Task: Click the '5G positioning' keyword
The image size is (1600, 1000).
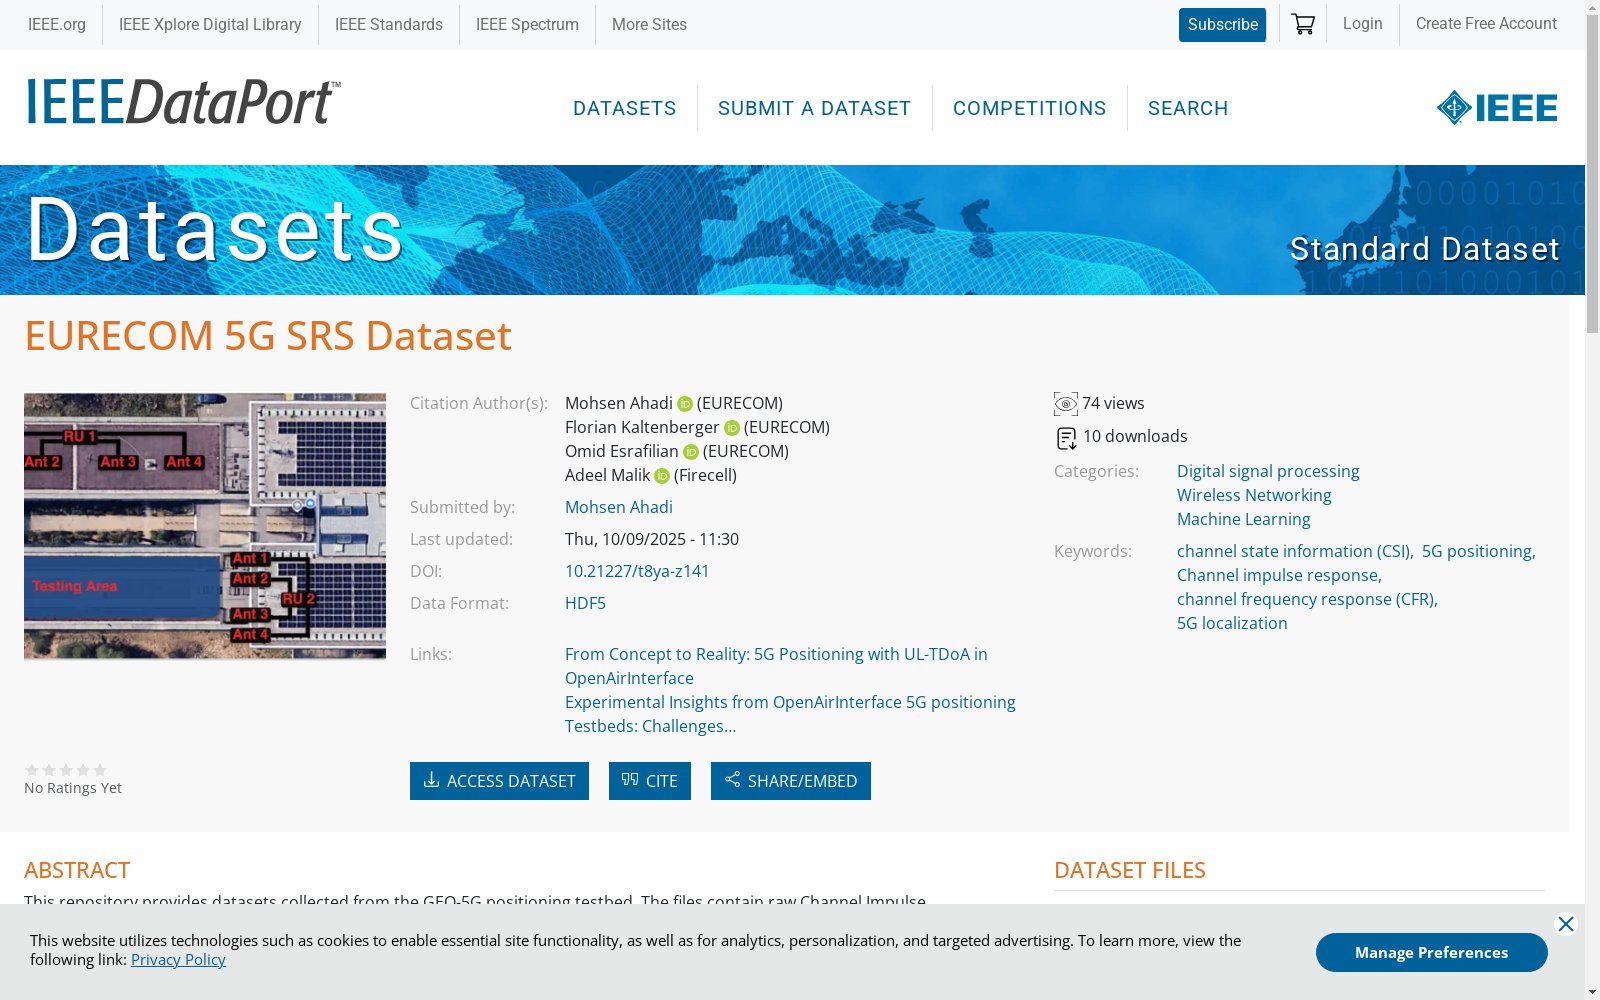Action: pos(1477,552)
